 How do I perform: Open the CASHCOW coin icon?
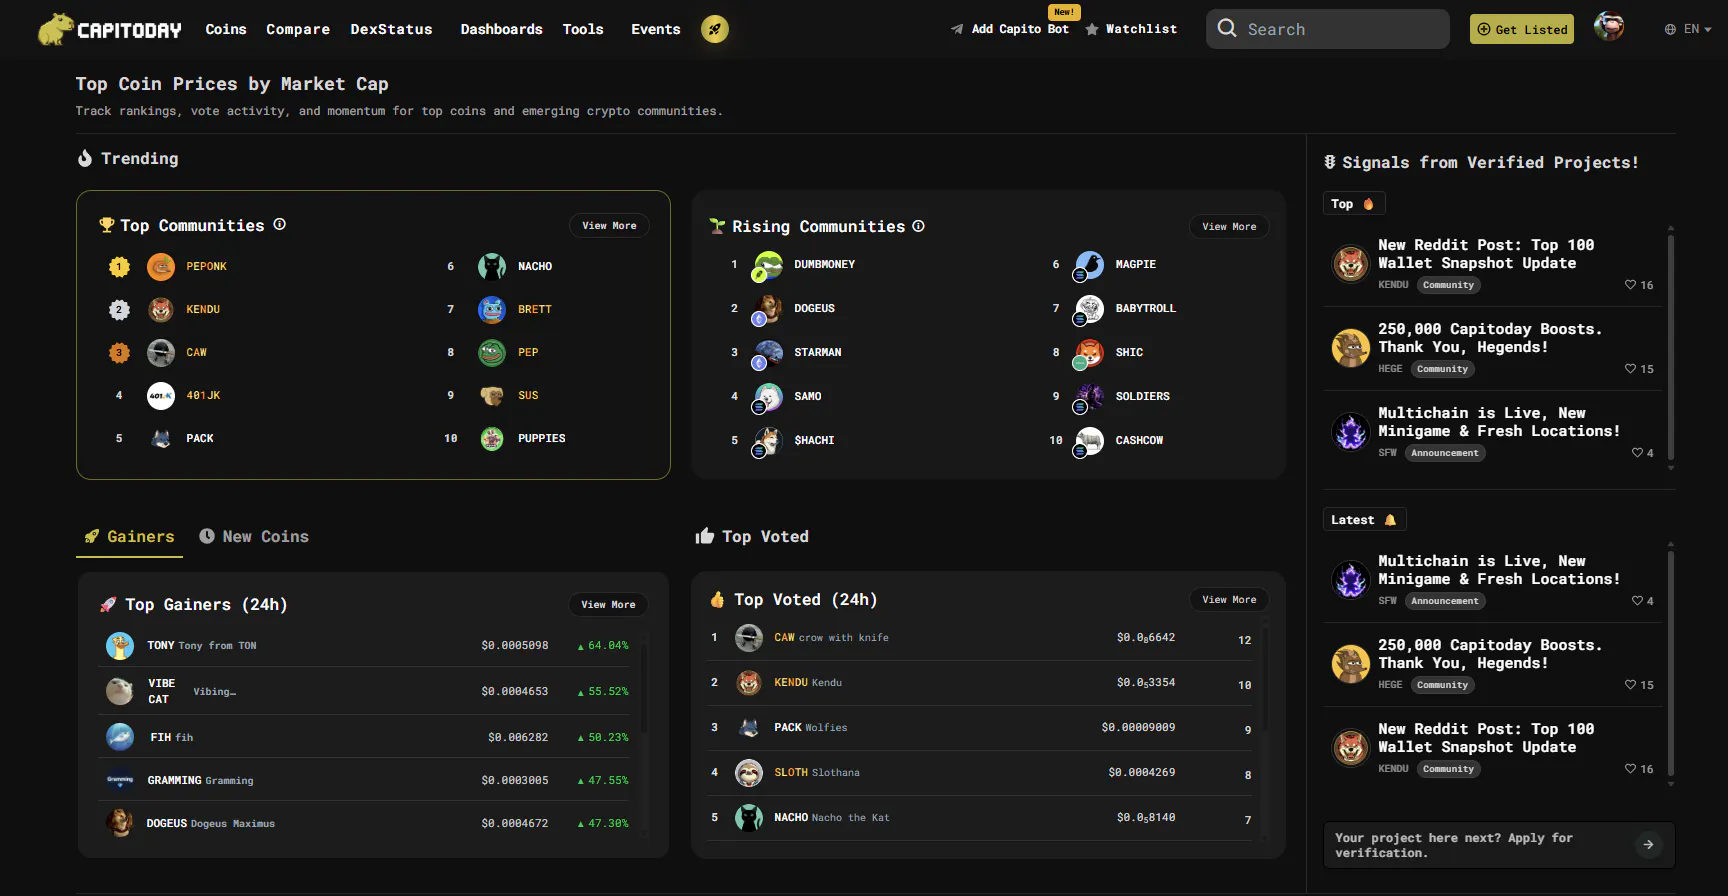[x=1089, y=441]
